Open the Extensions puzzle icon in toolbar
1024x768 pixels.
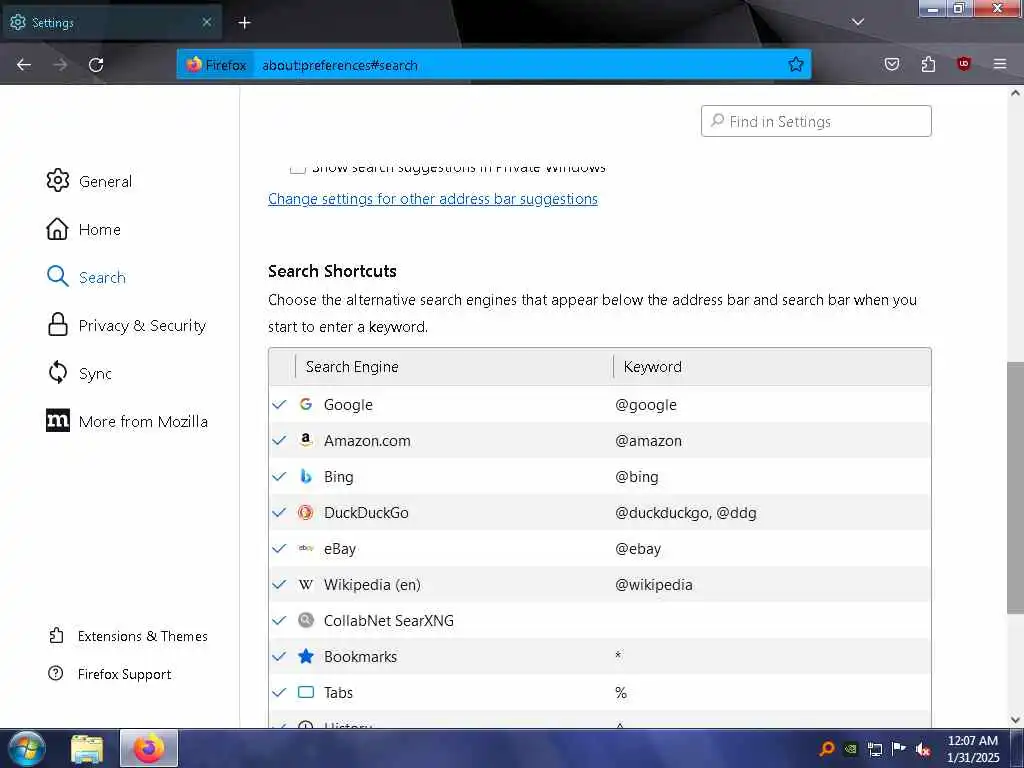(928, 64)
